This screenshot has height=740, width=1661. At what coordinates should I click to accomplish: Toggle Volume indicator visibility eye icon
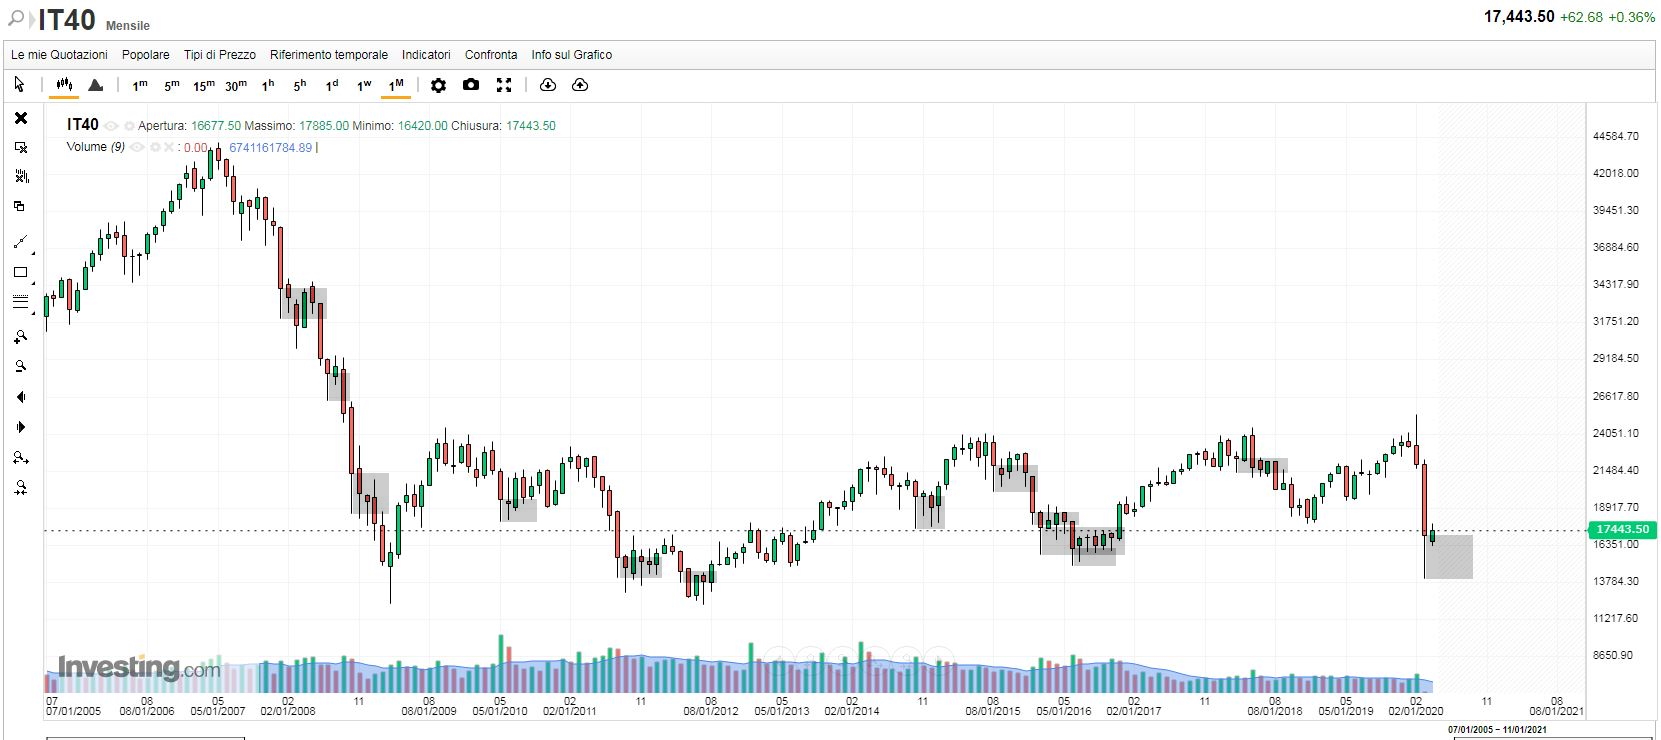click(137, 147)
